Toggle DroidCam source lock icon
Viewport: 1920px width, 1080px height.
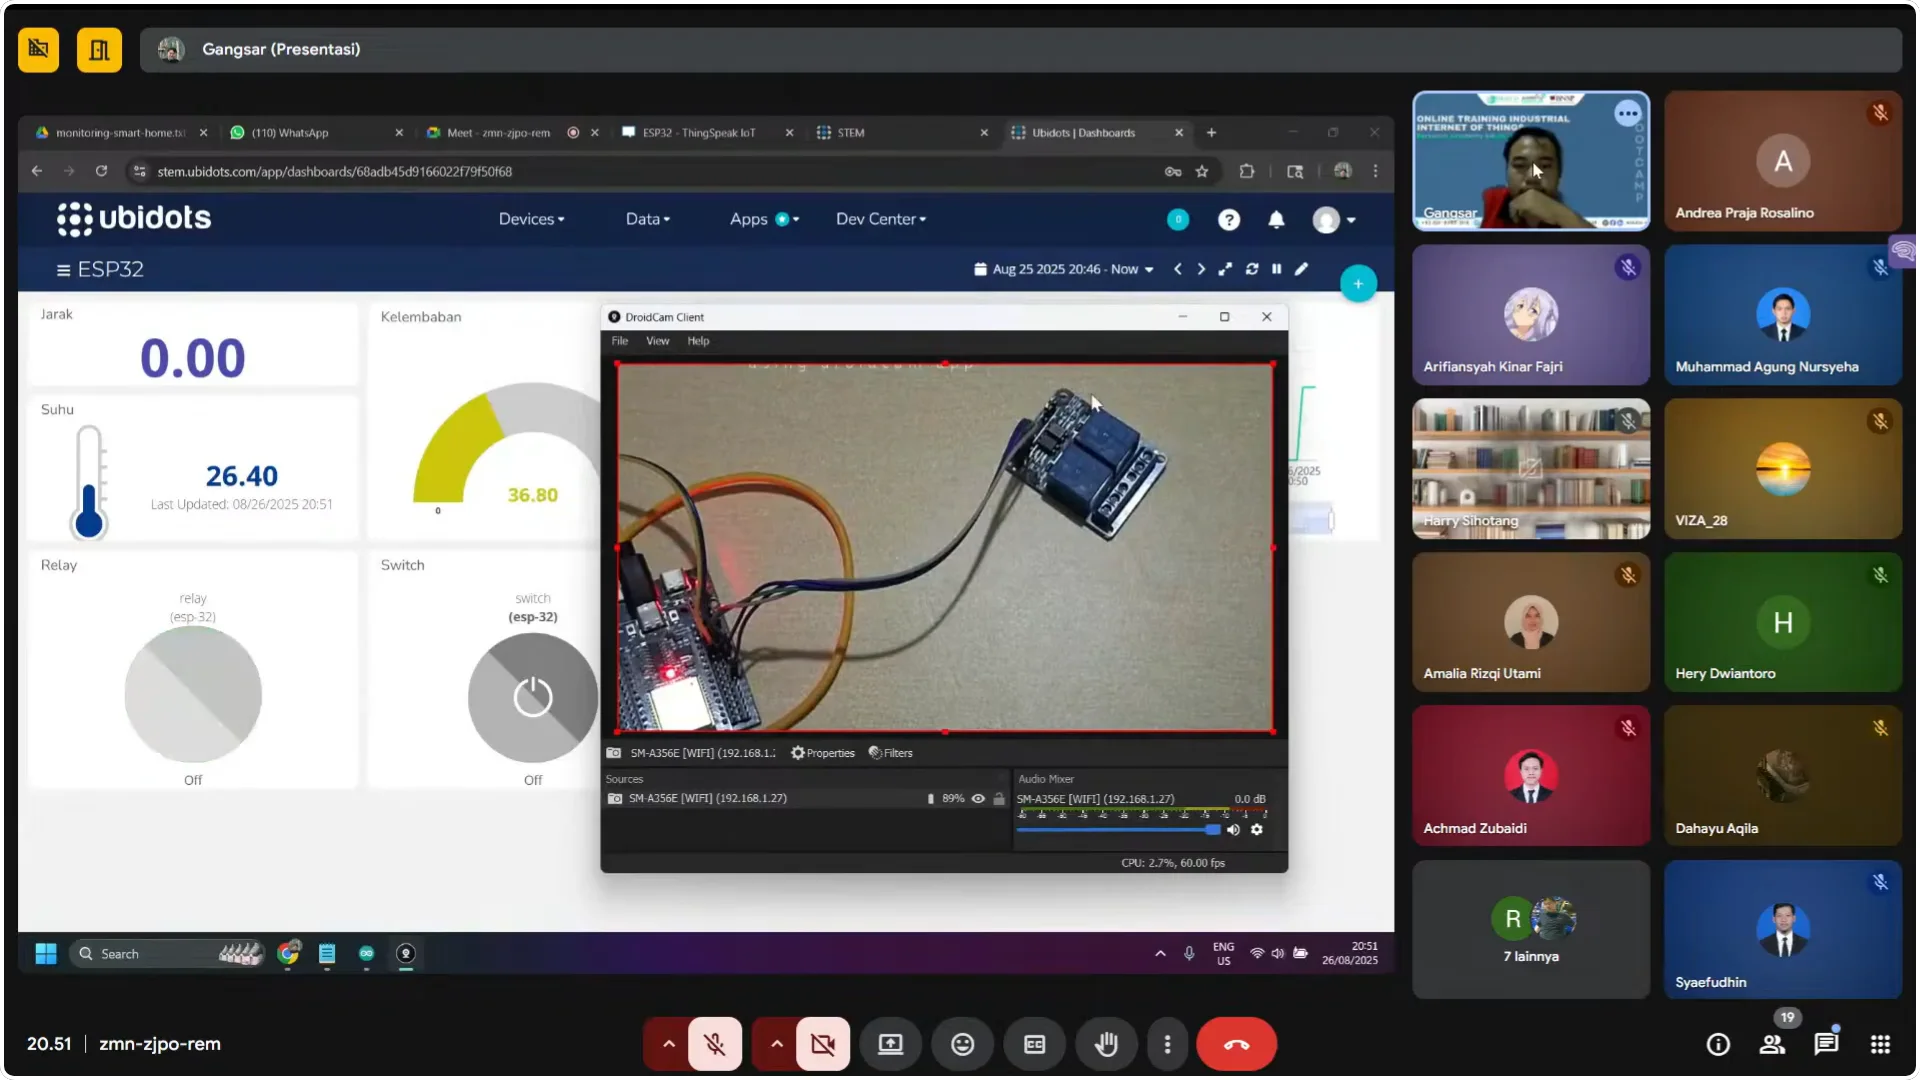pyautogui.click(x=998, y=799)
